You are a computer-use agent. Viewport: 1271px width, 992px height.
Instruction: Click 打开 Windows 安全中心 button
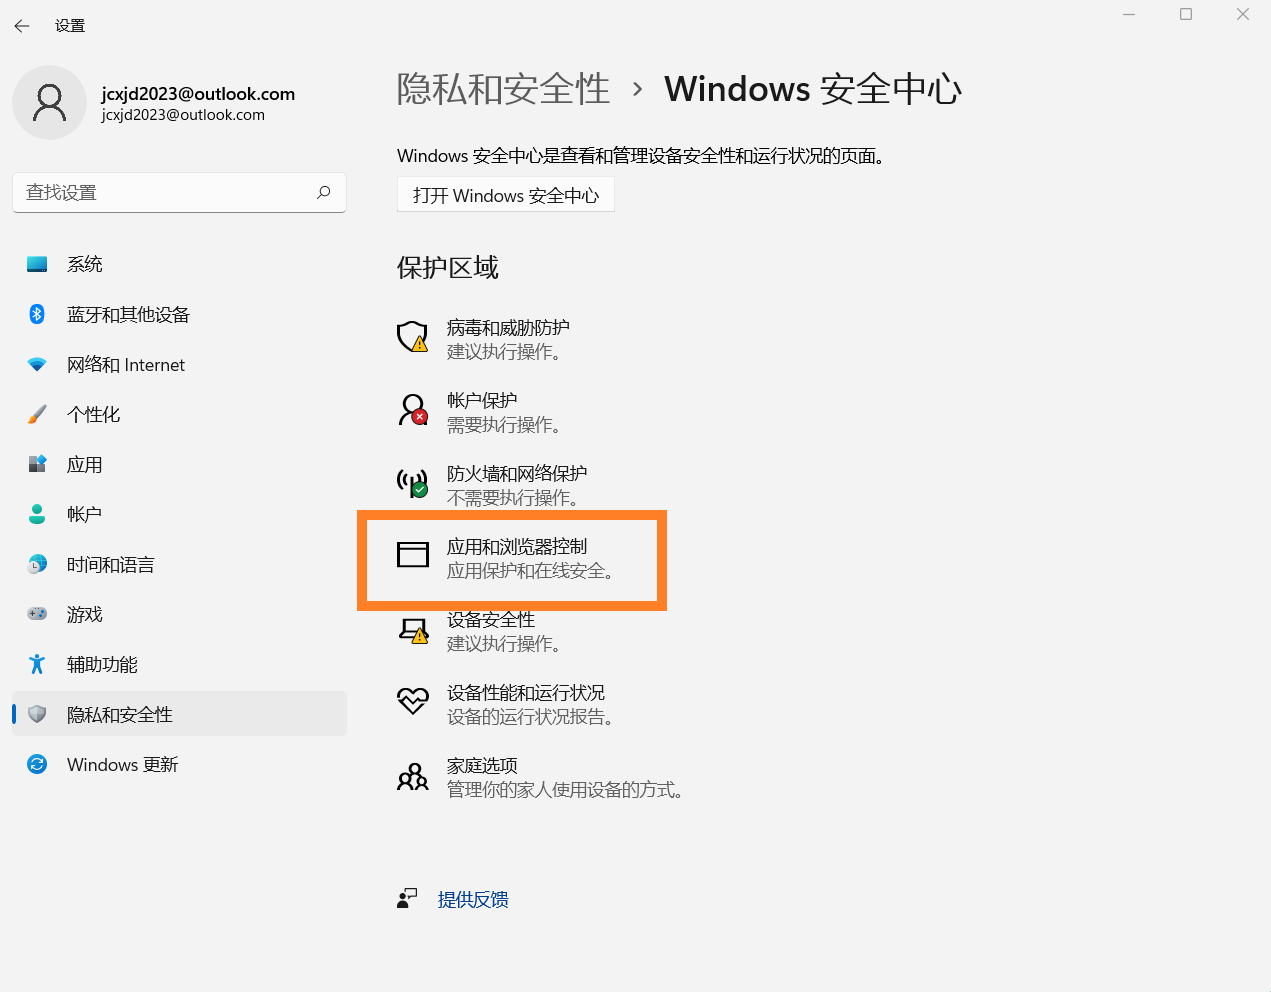pyautogui.click(x=506, y=195)
